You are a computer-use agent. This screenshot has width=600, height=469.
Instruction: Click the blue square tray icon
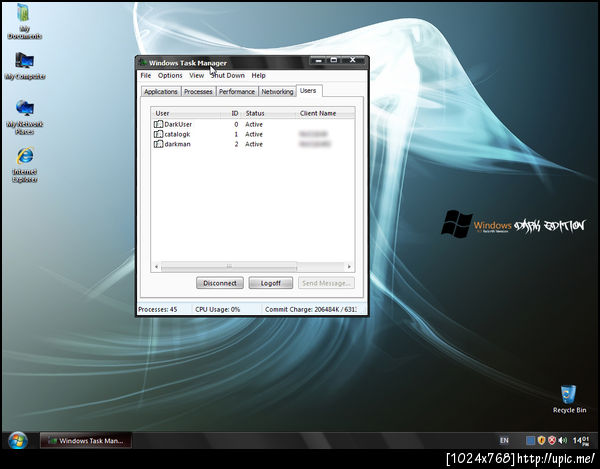tap(530, 441)
